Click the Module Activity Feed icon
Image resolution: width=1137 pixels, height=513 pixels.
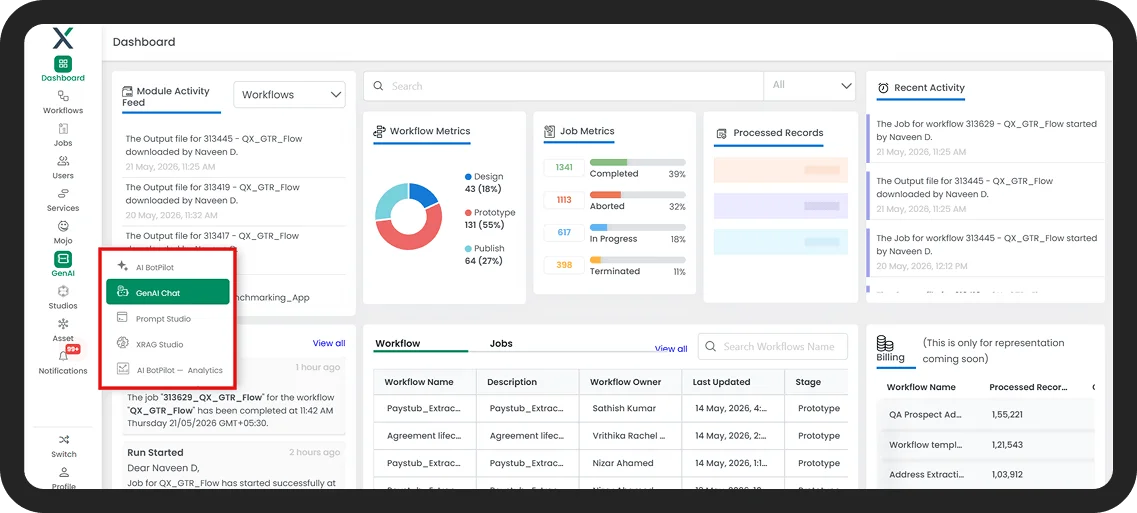click(128, 91)
